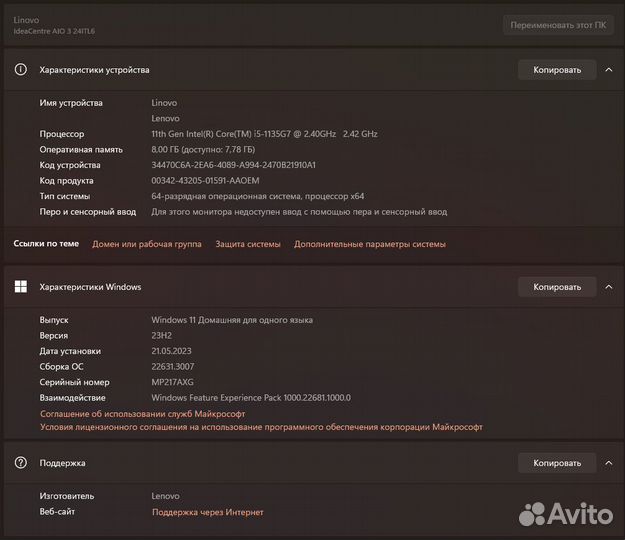The width and height of the screenshot is (625, 540).
Task: Select RAM value 8,00 ГБ
Action: coord(203,149)
